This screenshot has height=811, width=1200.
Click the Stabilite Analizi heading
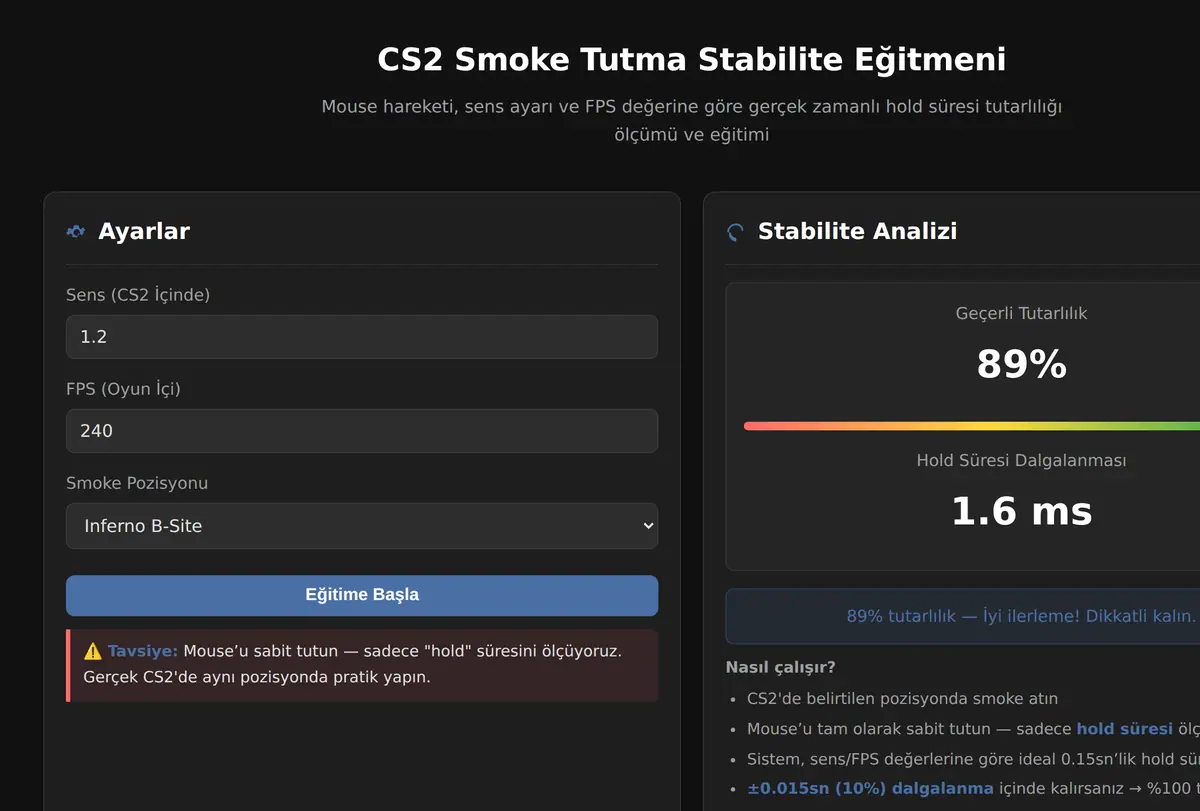[x=858, y=232]
